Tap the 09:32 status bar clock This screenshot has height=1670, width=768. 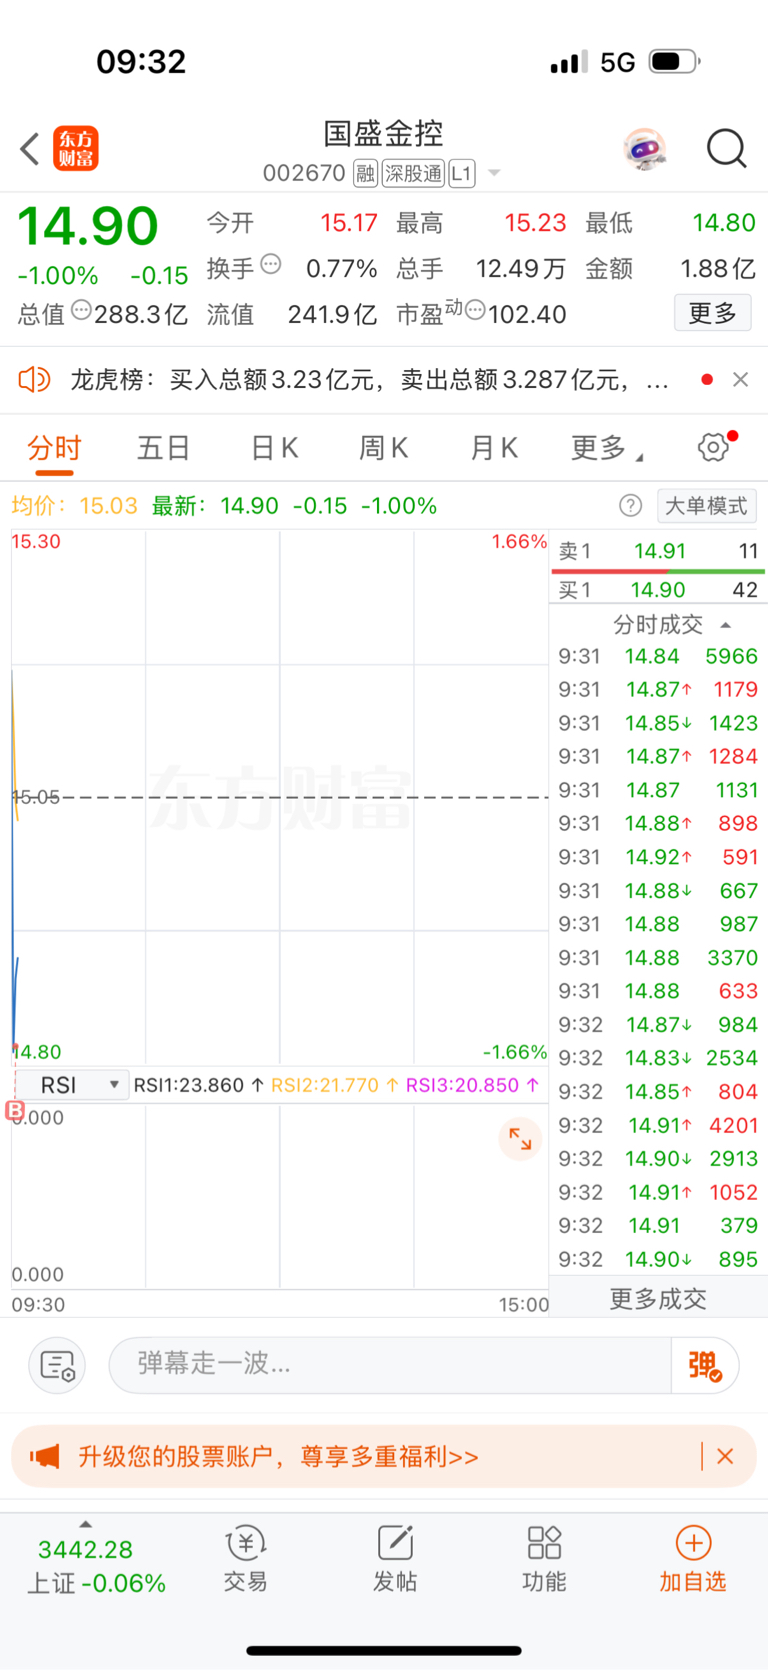141,62
